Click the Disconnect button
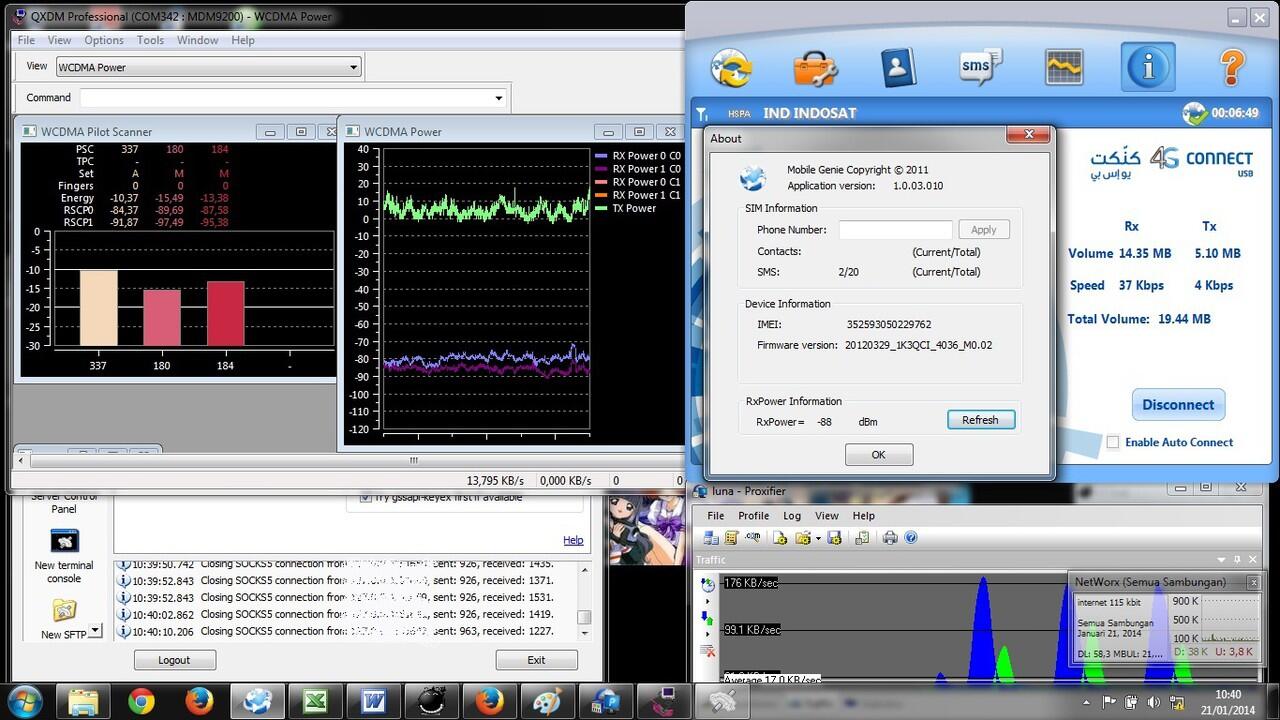1280x720 pixels. [x=1178, y=405]
